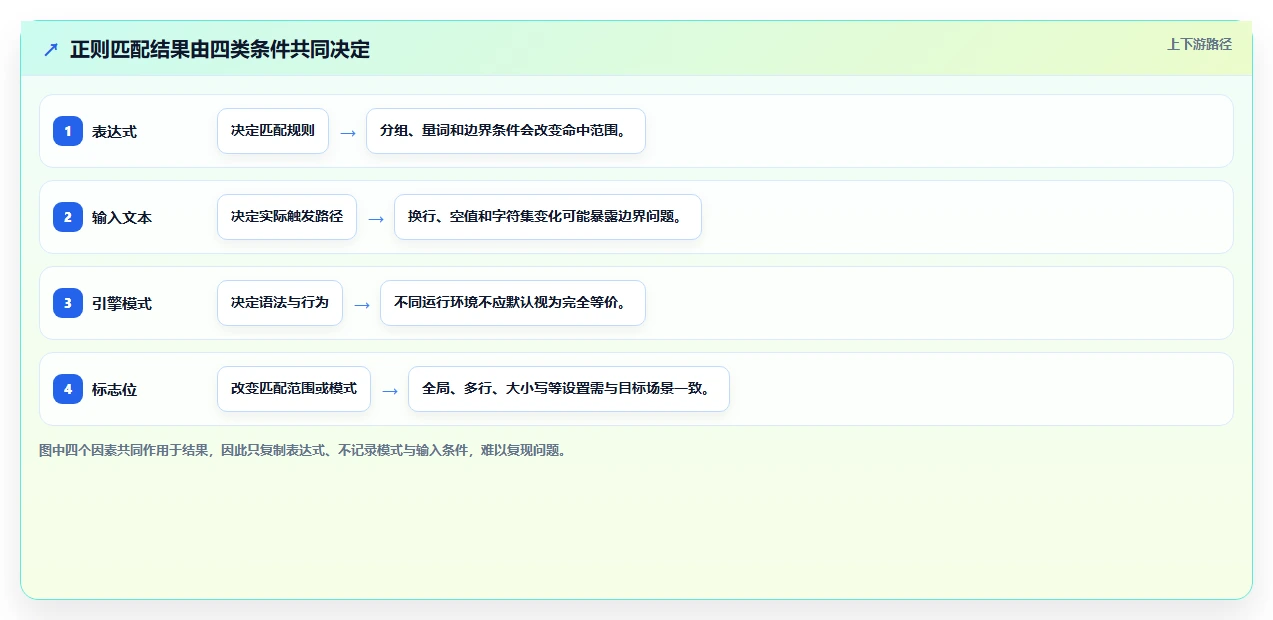Click the 决定语法与行为 box
Image resolution: width=1273 pixels, height=620 pixels.
(x=280, y=303)
